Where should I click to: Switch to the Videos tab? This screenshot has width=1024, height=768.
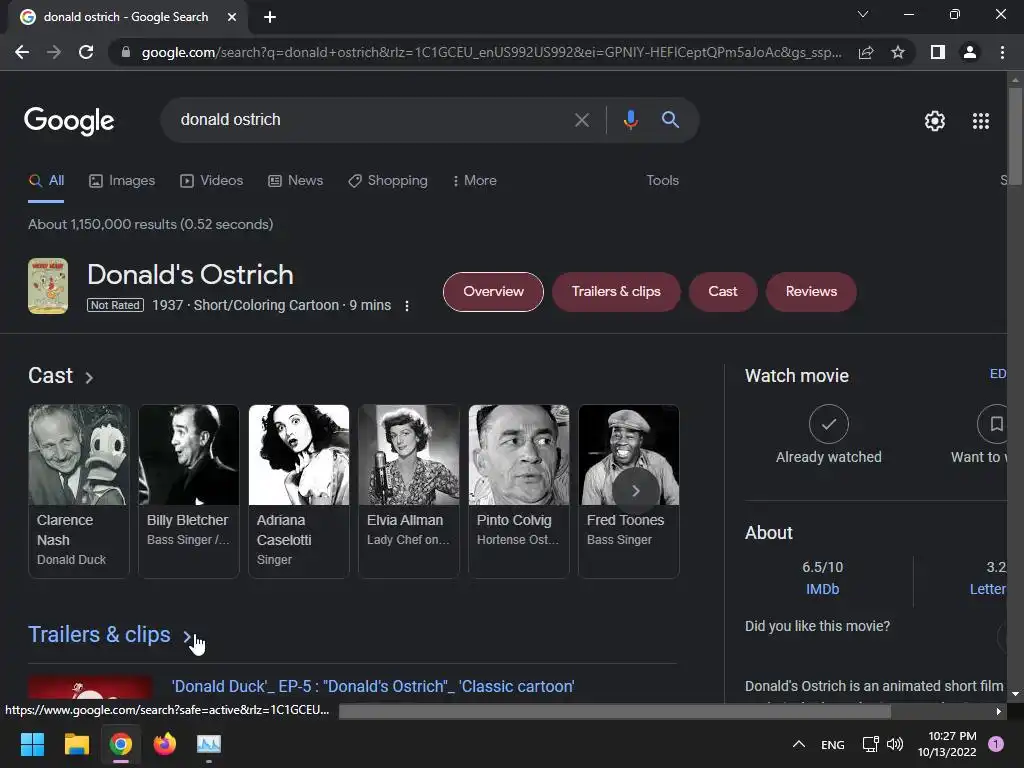coord(212,181)
